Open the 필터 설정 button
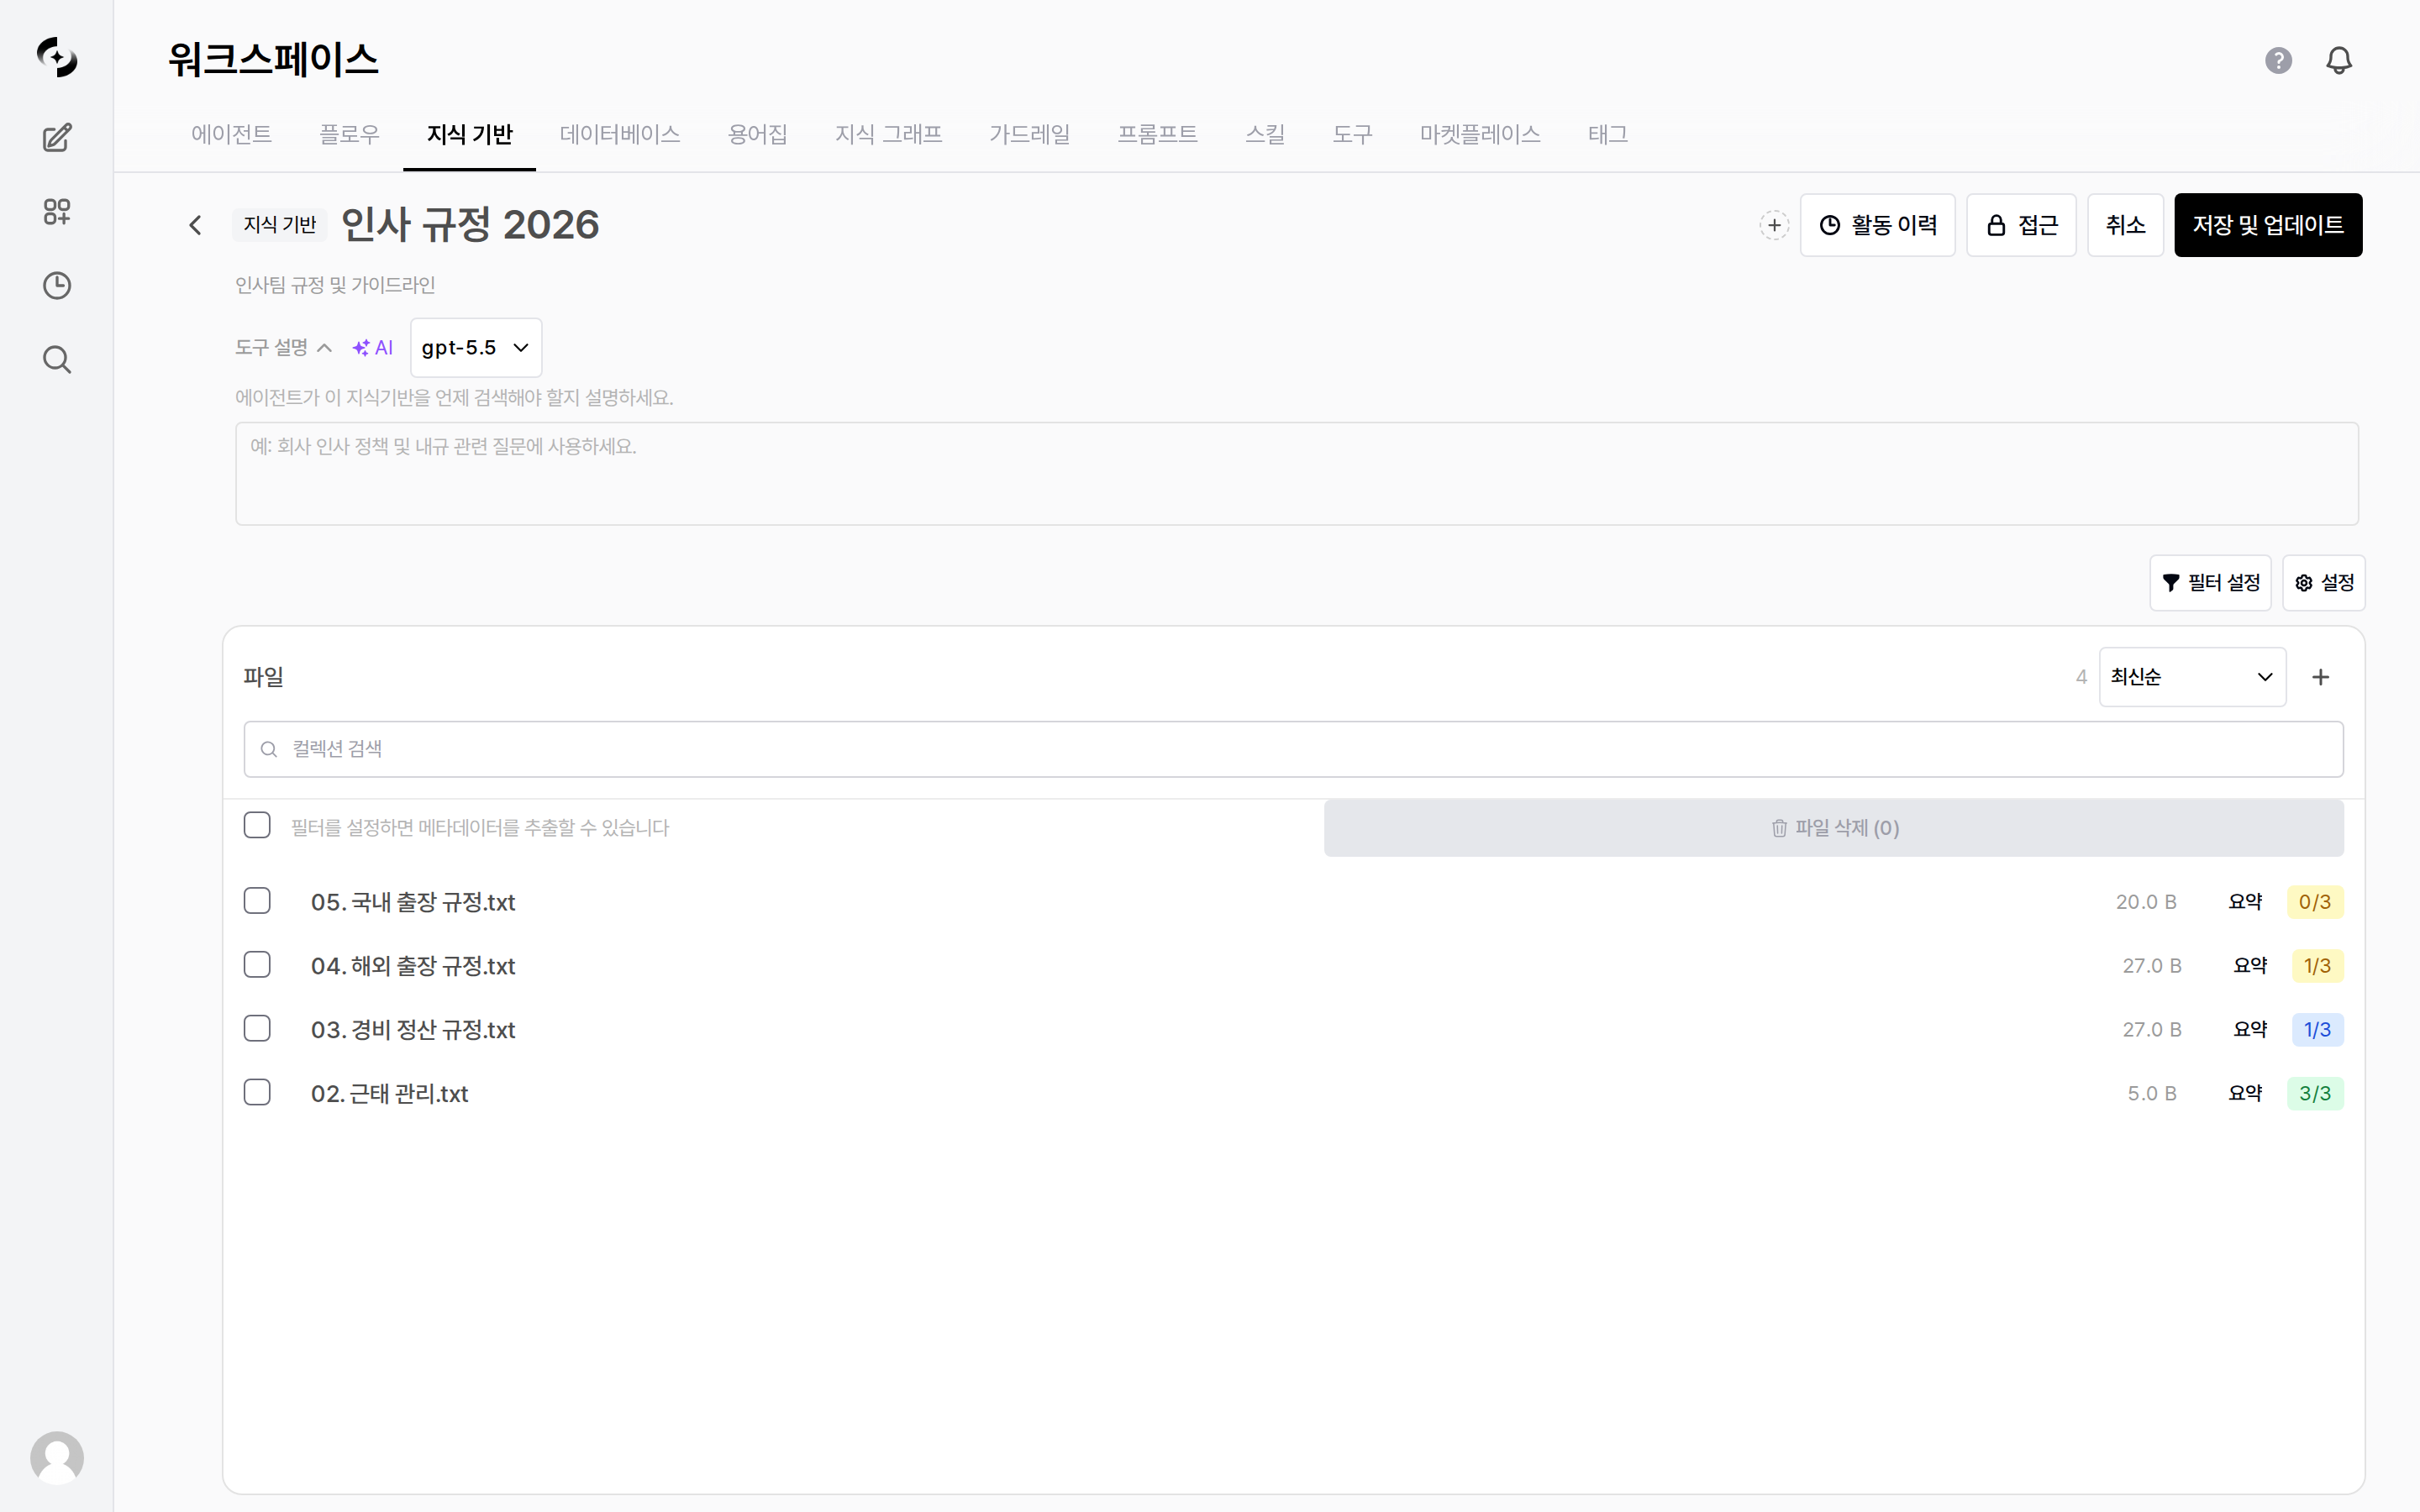Viewport: 2420px width, 1512px height. point(2210,583)
